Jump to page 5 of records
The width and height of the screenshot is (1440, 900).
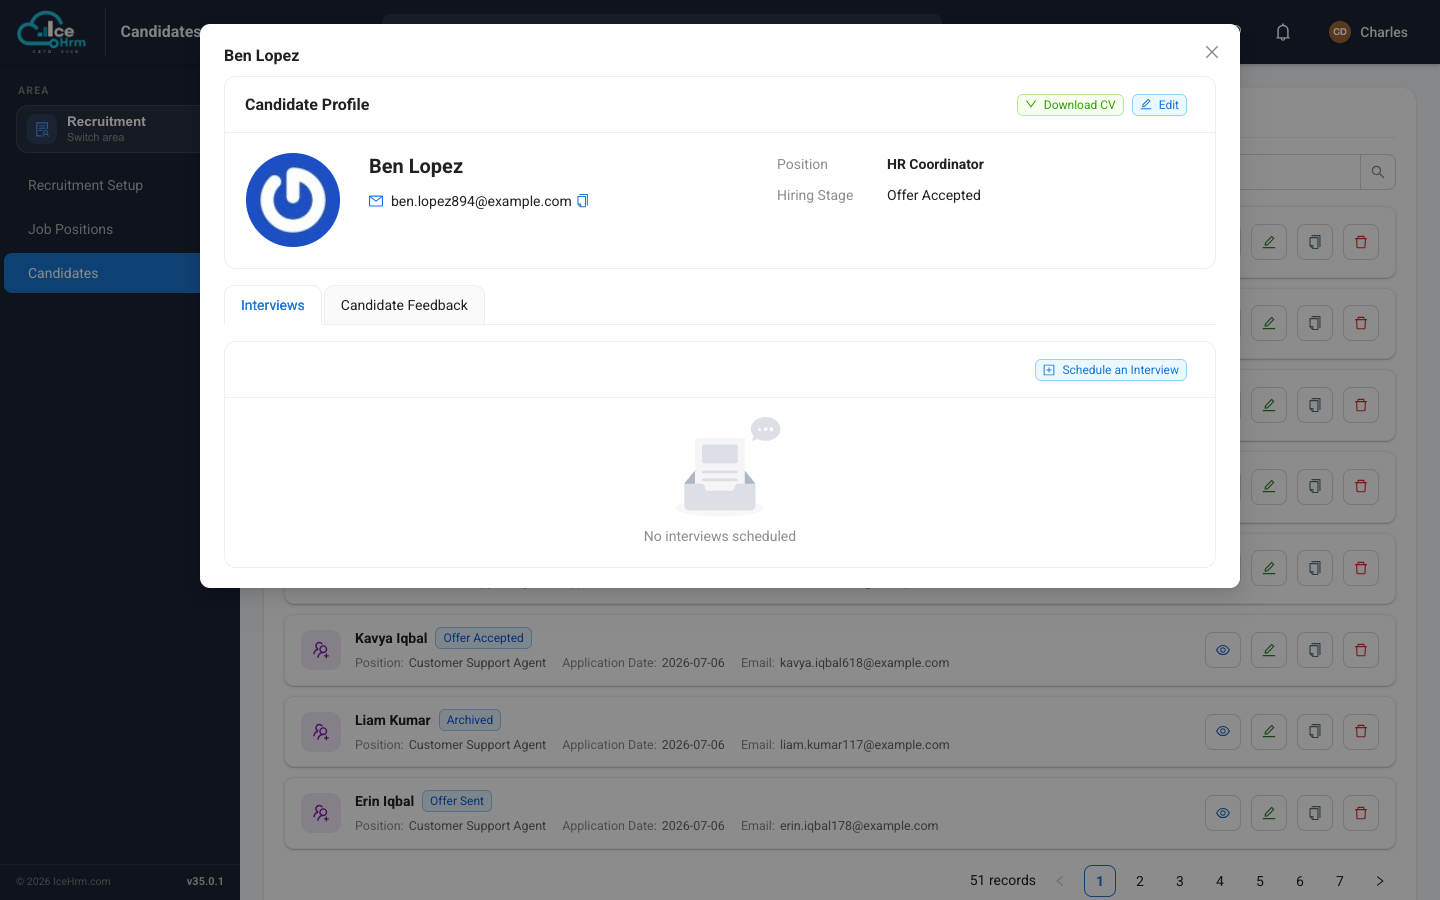(x=1260, y=881)
